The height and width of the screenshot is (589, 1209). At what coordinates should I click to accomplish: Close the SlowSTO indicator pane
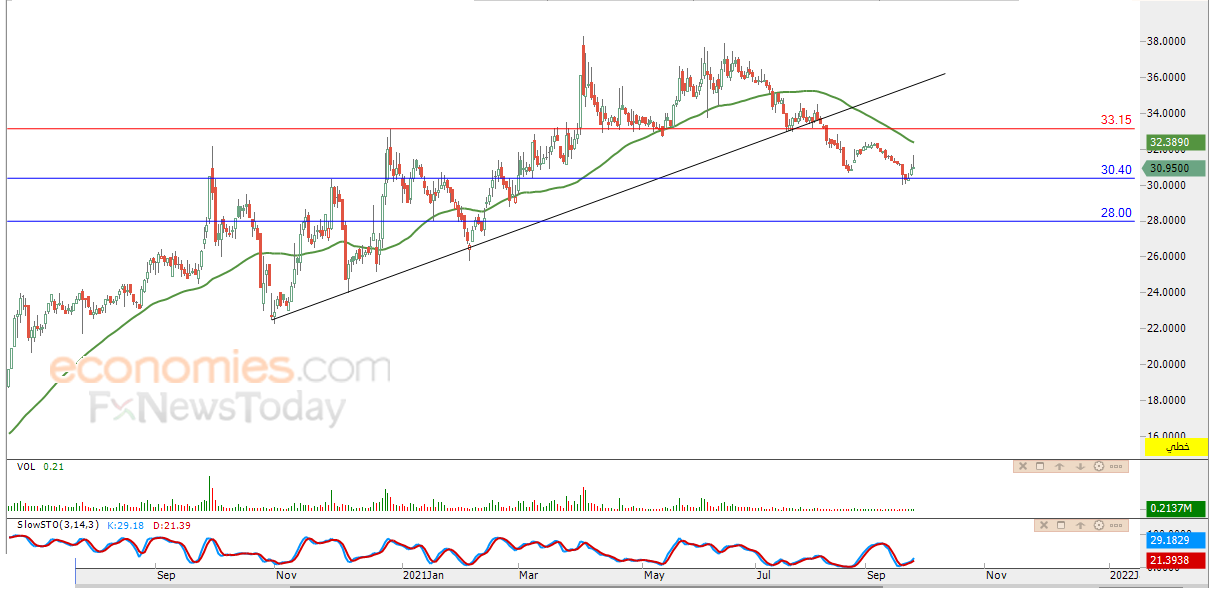point(1044,525)
